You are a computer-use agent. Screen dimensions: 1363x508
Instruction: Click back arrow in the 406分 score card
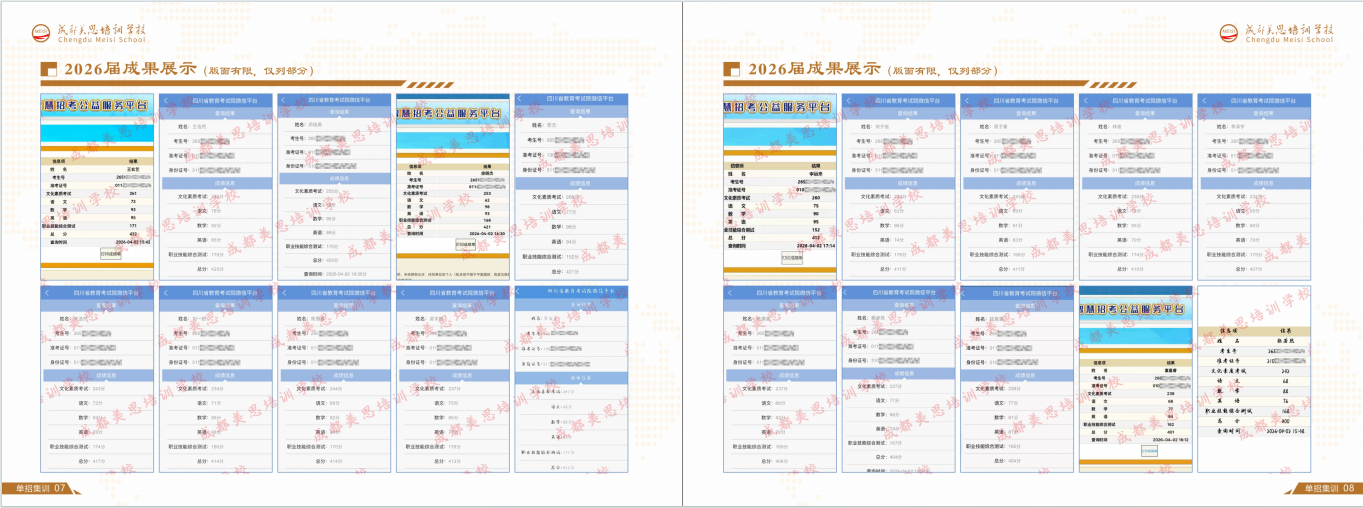(730, 292)
